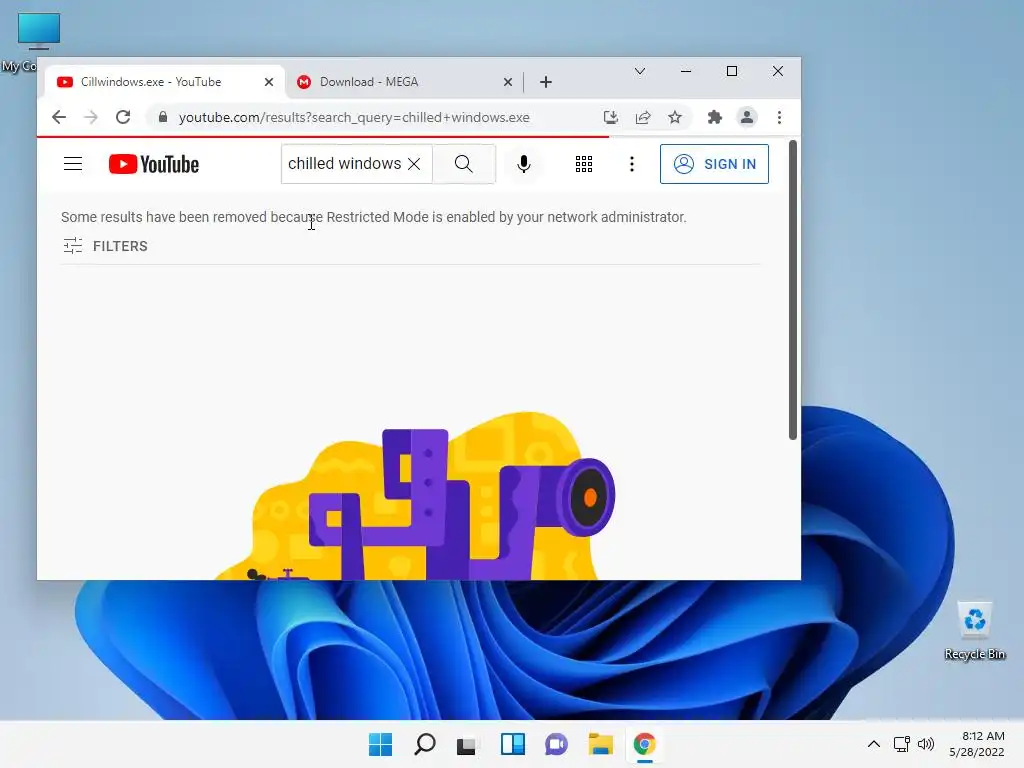This screenshot has width=1024, height=768.
Task: Open Task View on taskbar
Action: tap(468, 744)
